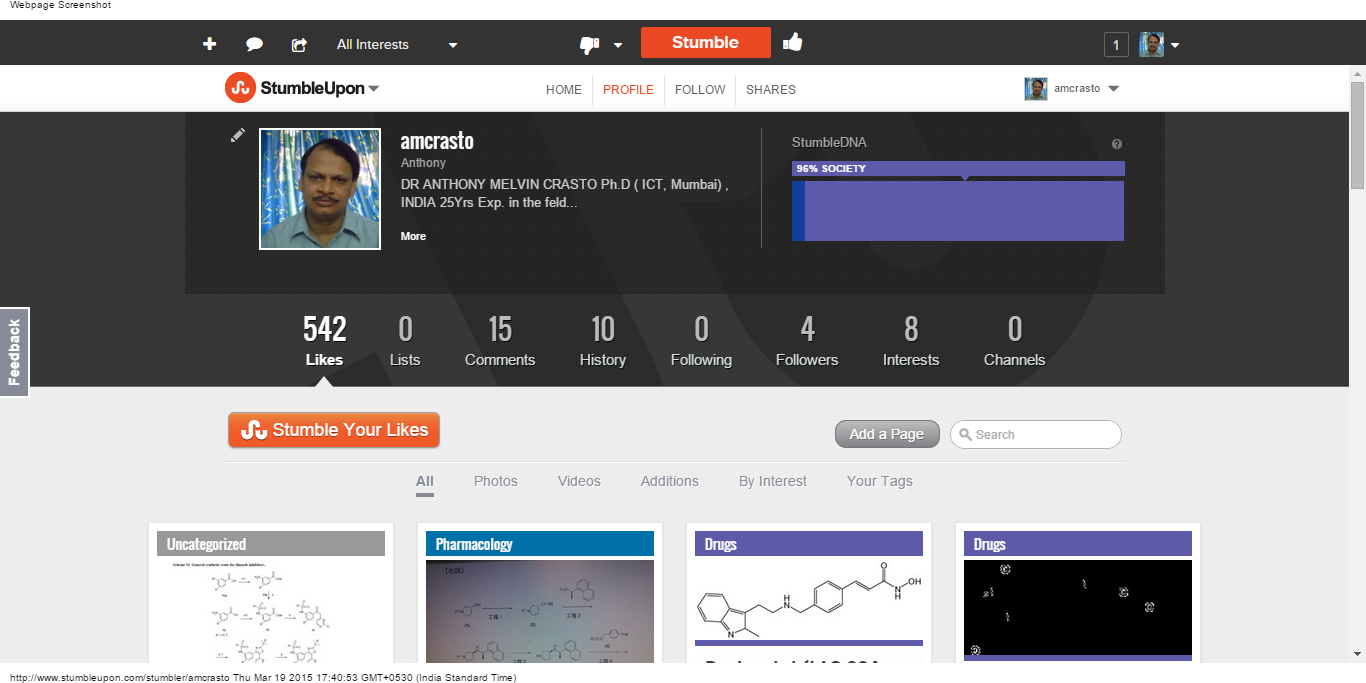Click the StumbleUpon logo
1366x683 pixels.
pyautogui.click(x=294, y=88)
